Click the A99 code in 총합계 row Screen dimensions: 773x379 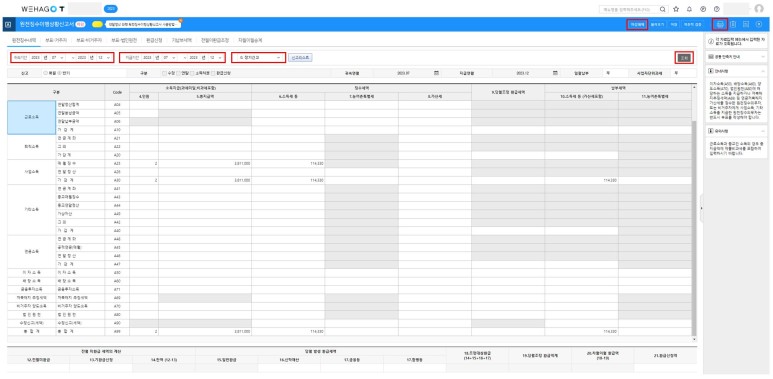click(x=117, y=332)
